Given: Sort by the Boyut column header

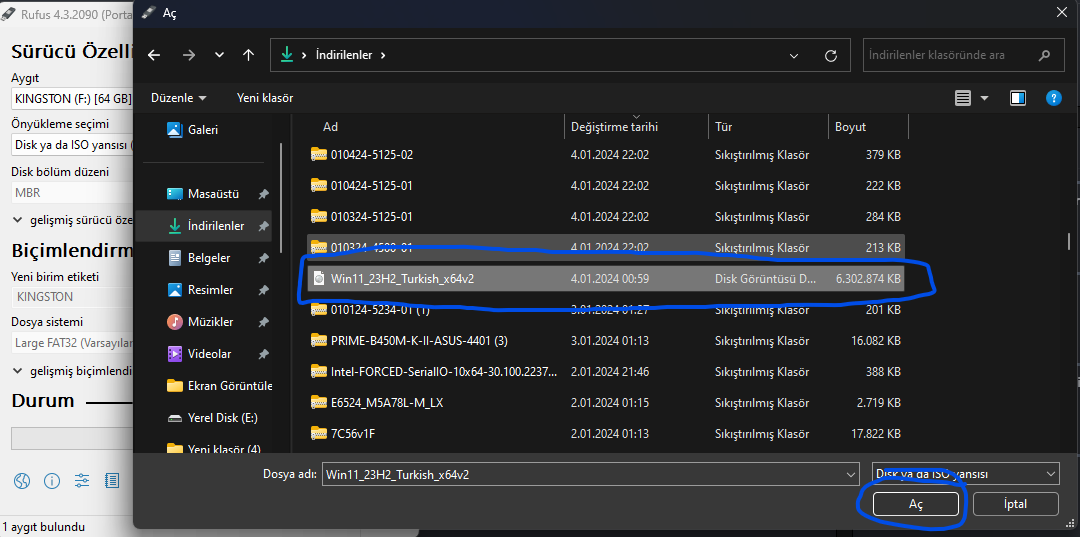Looking at the screenshot, I should [x=851, y=127].
